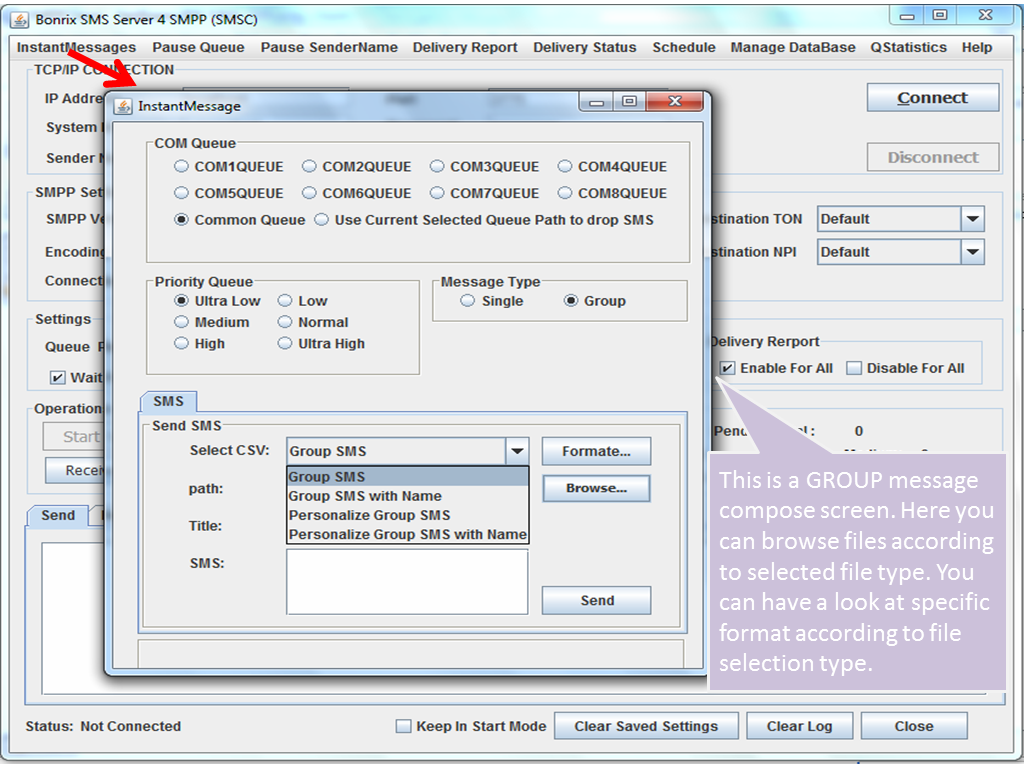Switch message type to Group
1024x768 pixels.
click(571, 301)
